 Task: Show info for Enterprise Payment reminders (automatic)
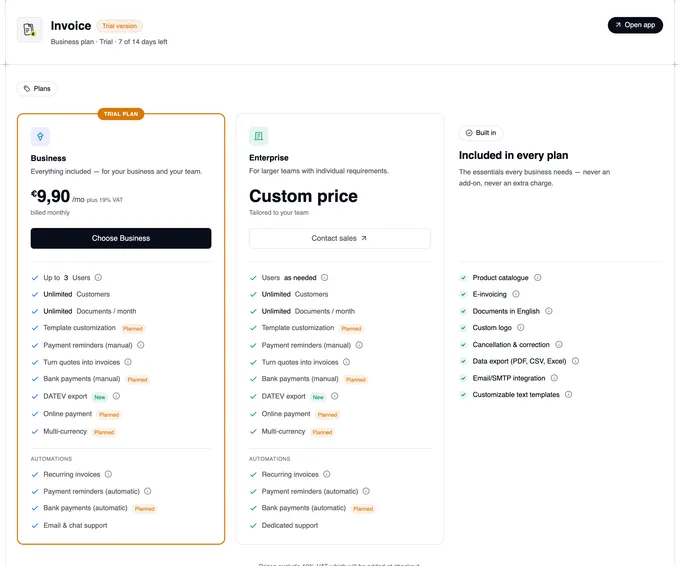coord(366,491)
